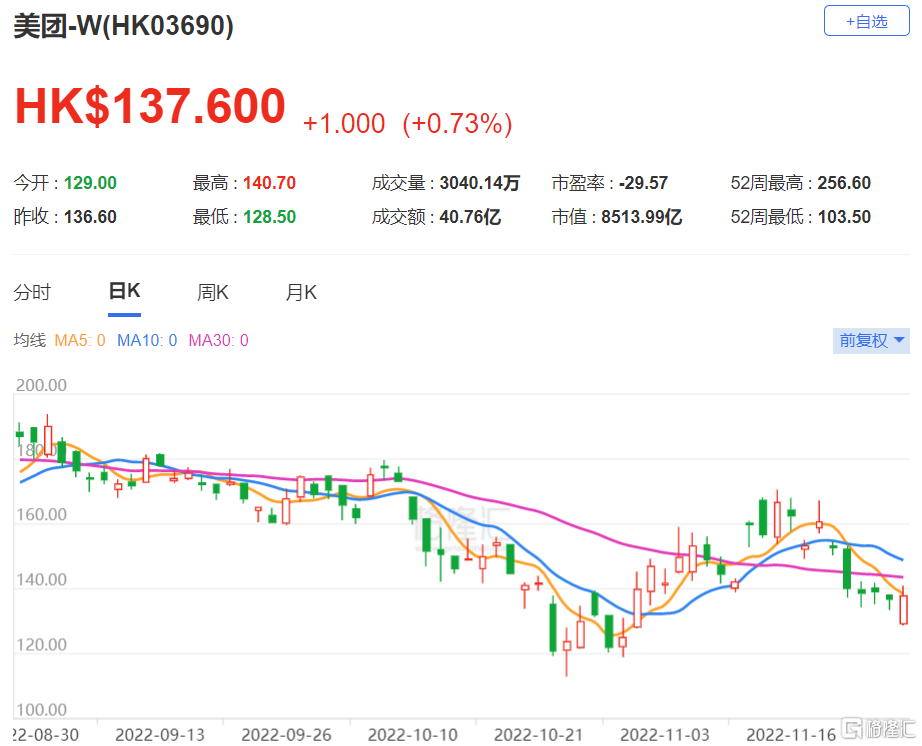Click the MA30 moving average label
Screen dimensions: 922x746
(218, 340)
